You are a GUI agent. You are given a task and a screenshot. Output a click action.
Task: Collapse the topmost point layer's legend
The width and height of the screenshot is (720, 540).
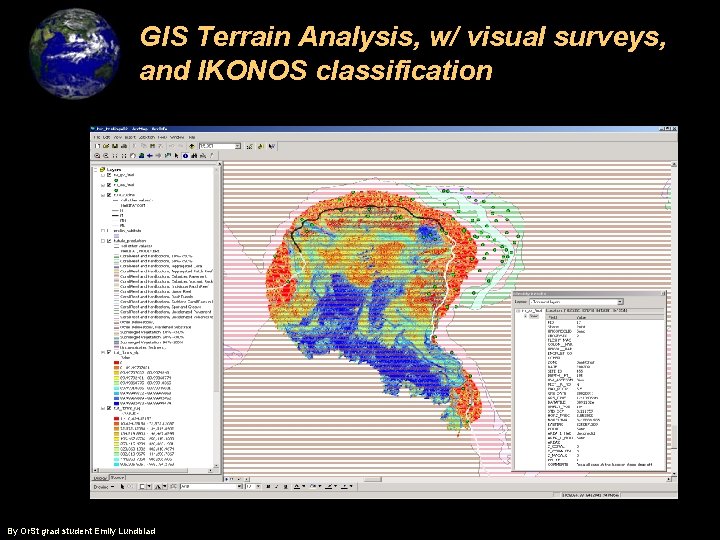[103, 175]
